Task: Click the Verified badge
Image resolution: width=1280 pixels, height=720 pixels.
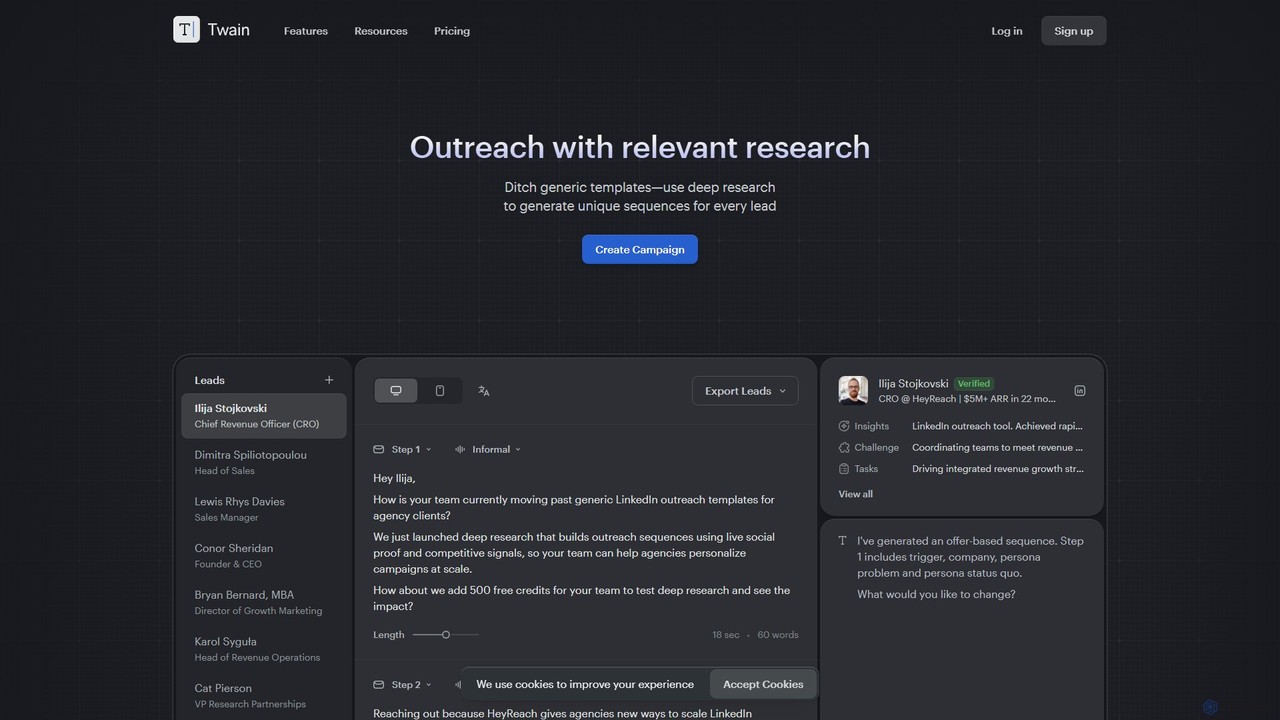Action: pyautogui.click(x=973, y=383)
